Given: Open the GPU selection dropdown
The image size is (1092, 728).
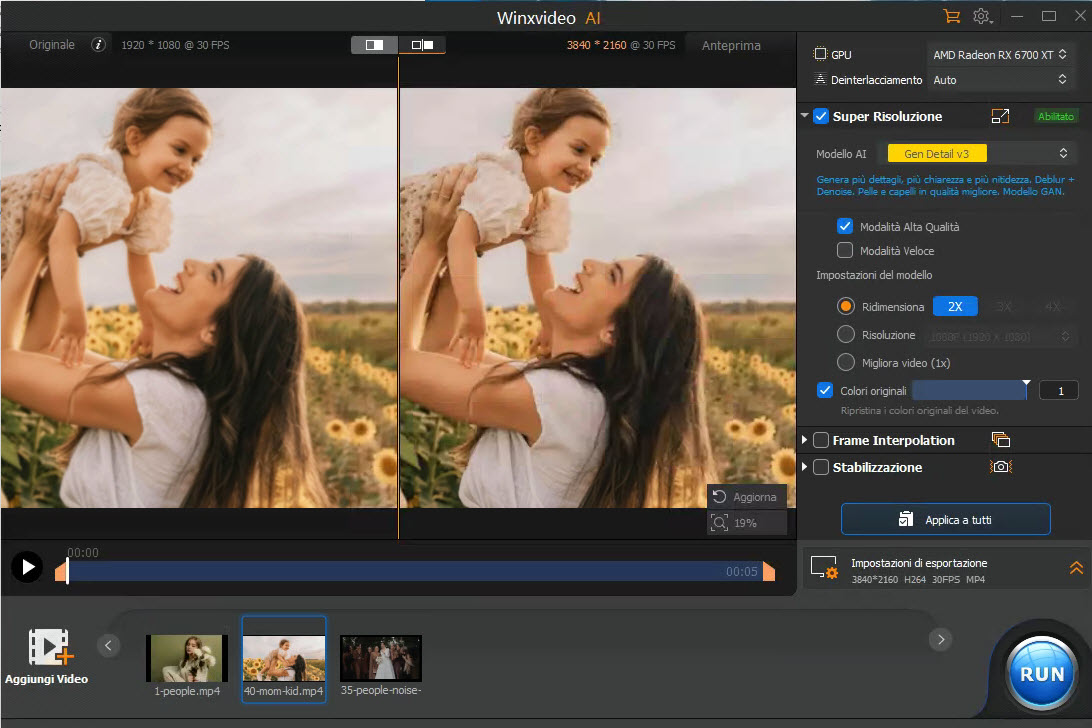Looking at the screenshot, I should (1000, 54).
